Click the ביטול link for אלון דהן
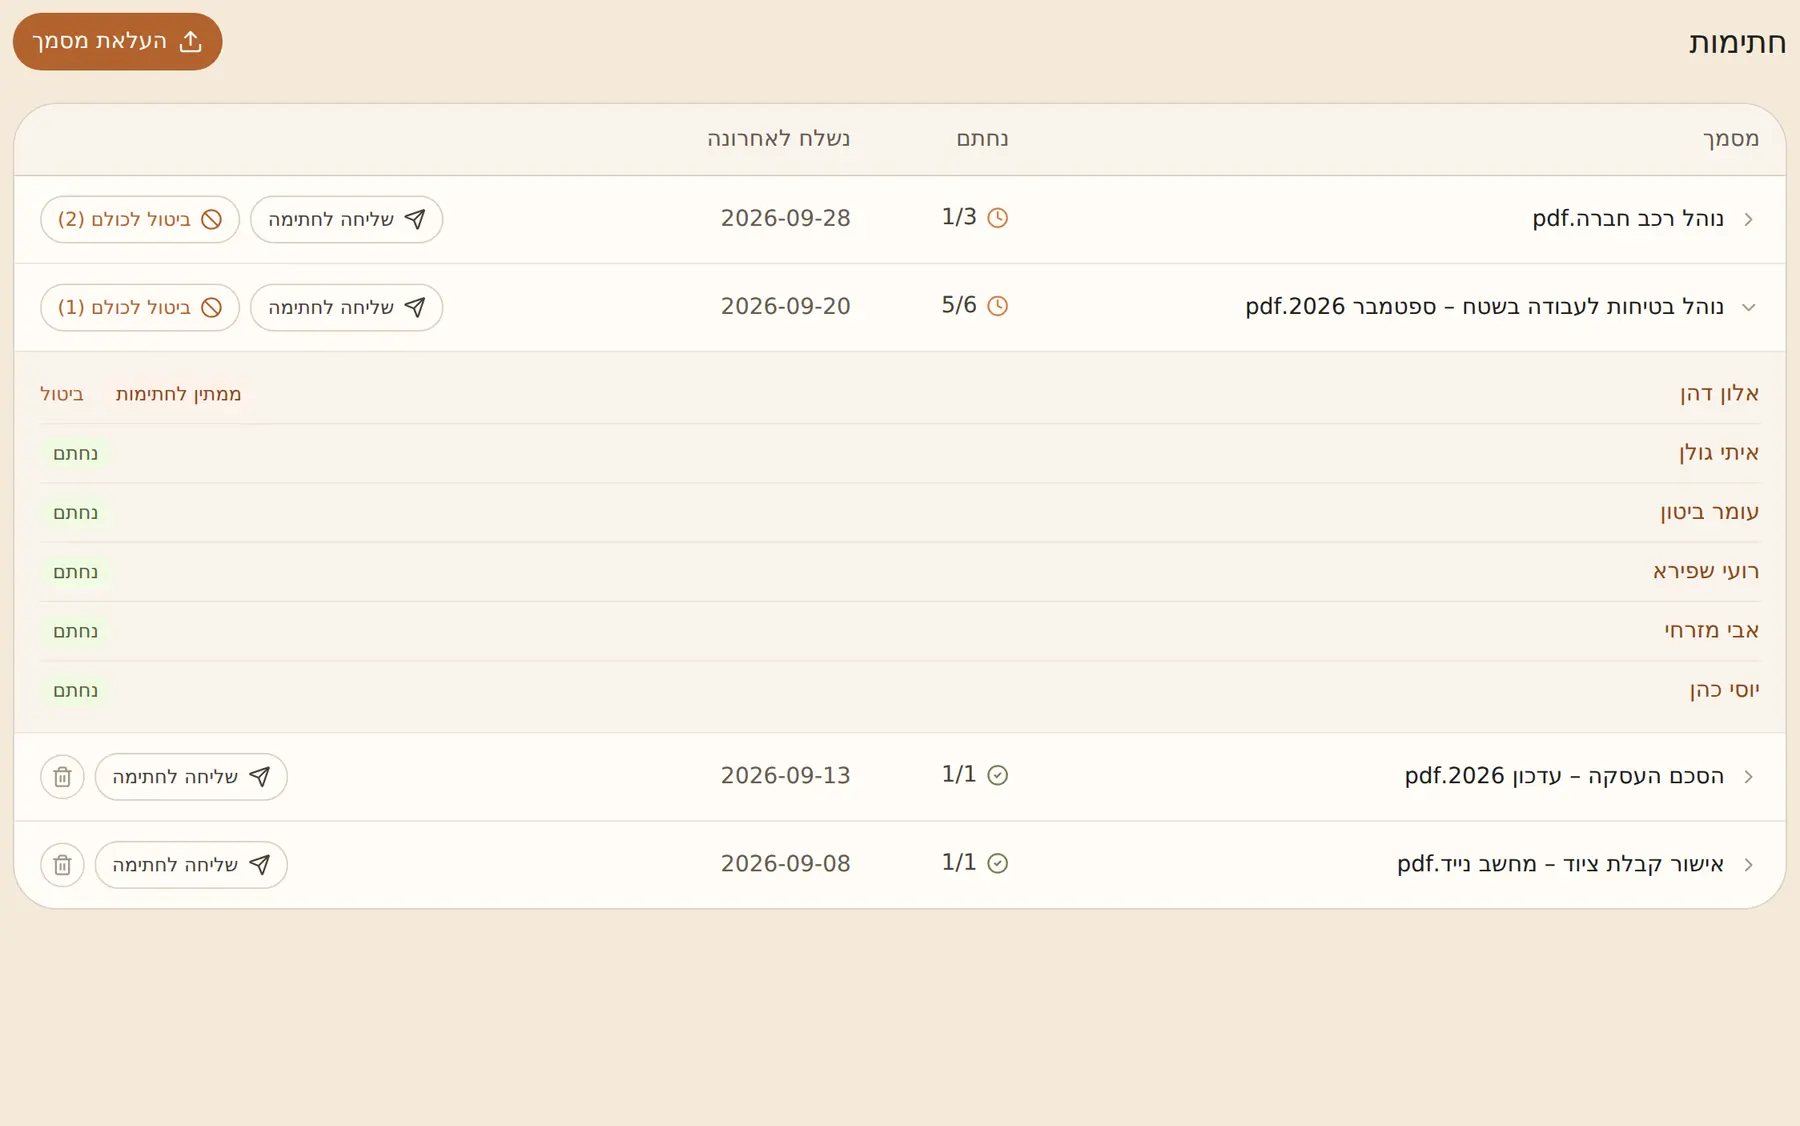This screenshot has height=1126, width=1800. pyautogui.click(x=62, y=394)
